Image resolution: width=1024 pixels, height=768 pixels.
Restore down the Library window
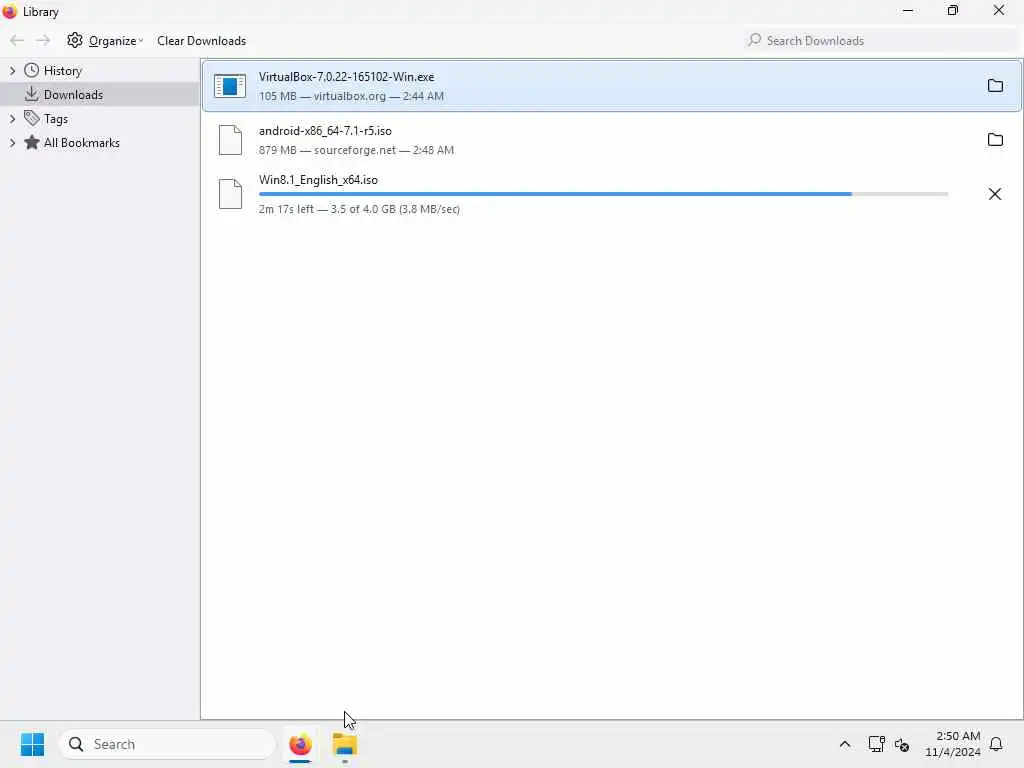(953, 11)
